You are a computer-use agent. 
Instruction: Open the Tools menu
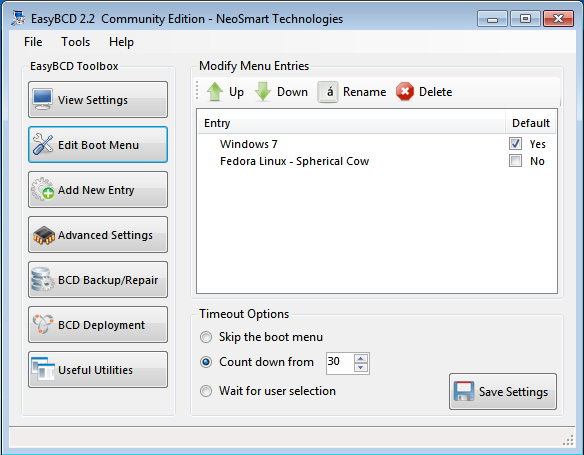(x=76, y=42)
